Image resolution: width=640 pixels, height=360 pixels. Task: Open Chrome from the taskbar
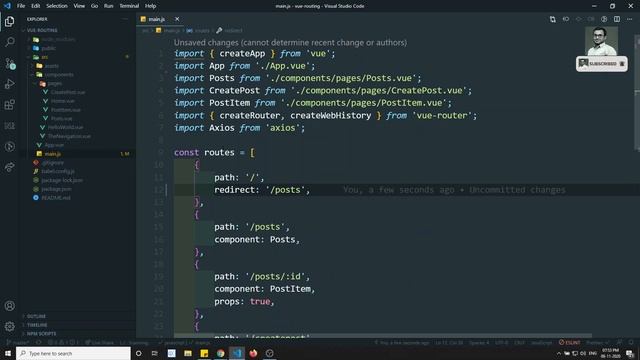pos(220,353)
